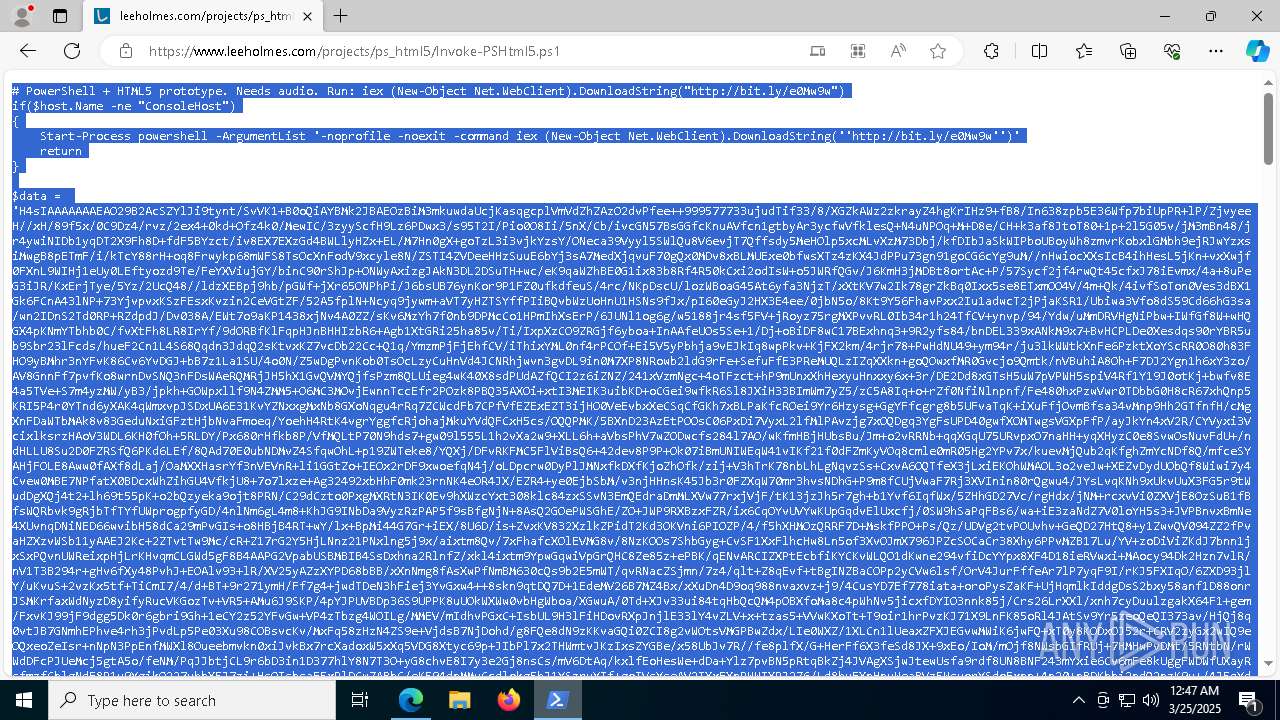Screen dimensions: 1280x720
Task: Open the meet now camera tray icon
Action: pyautogui.click(x=1103, y=701)
